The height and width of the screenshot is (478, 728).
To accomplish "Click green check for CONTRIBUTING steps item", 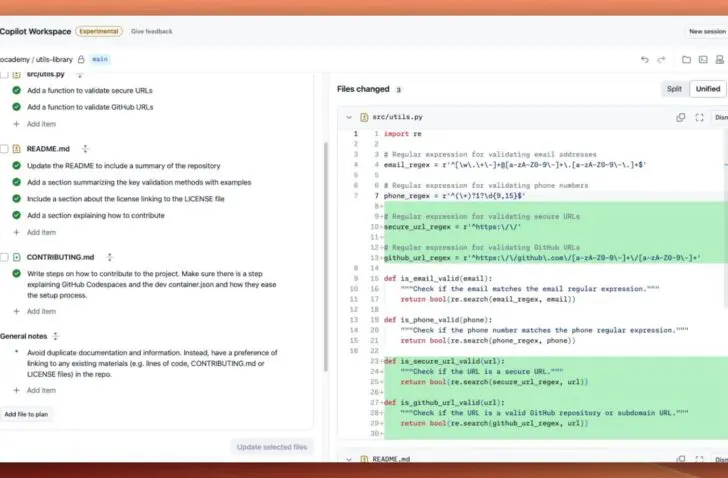I will pos(17,274).
